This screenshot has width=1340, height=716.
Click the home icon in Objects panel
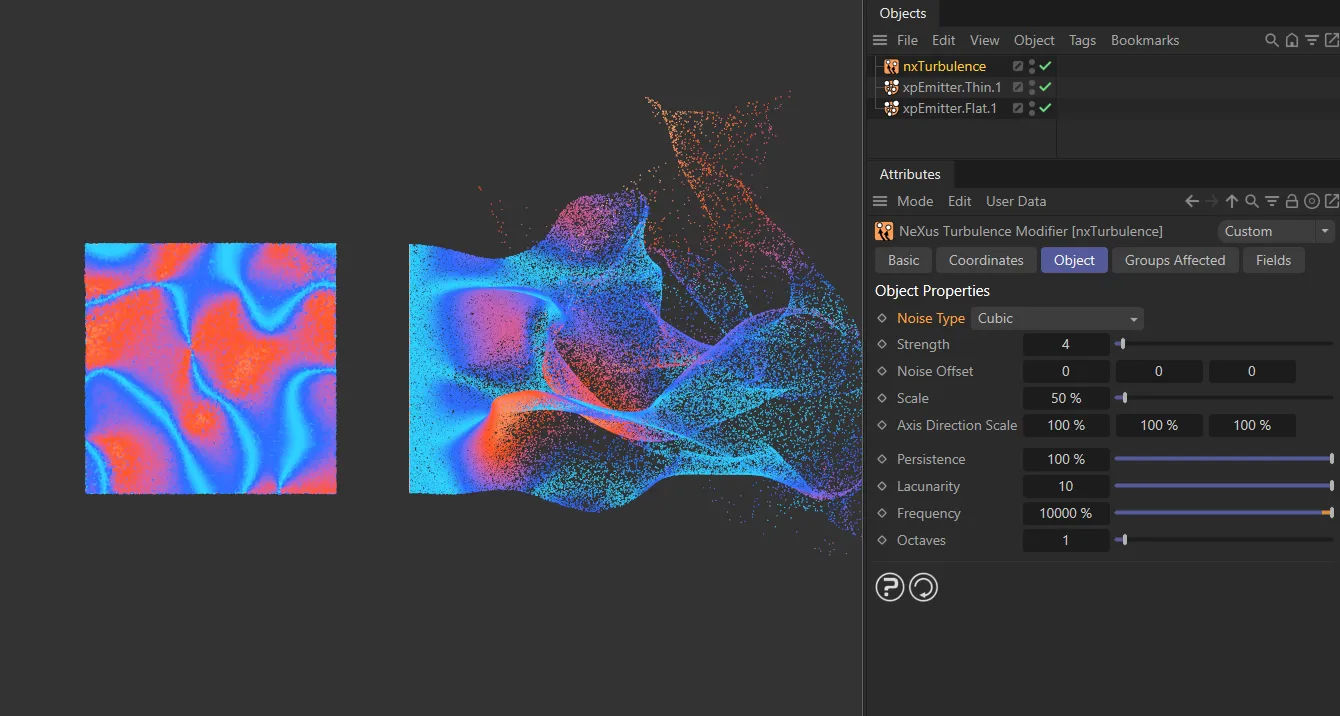click(x=1291, y=40)
